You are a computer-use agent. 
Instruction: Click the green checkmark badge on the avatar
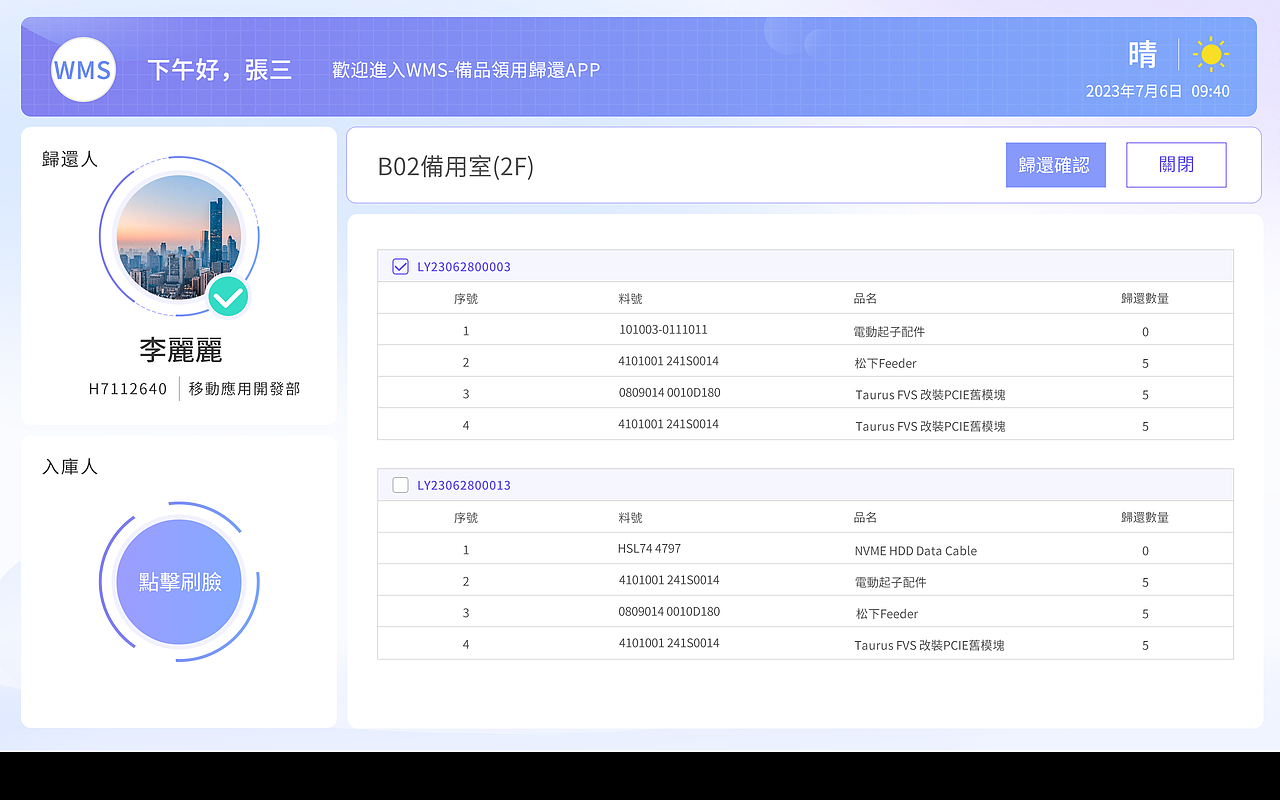coord(228,297)
